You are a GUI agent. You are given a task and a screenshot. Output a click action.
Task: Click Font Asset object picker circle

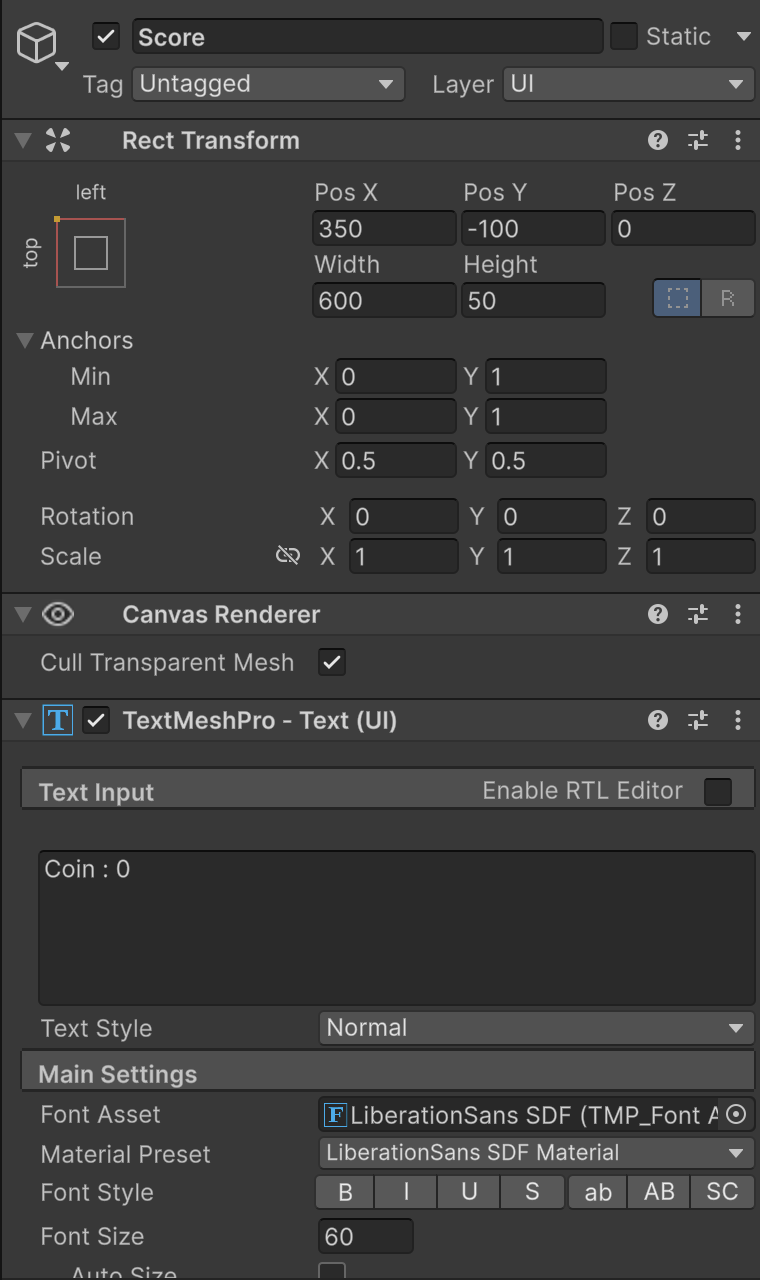point(736,1114)
